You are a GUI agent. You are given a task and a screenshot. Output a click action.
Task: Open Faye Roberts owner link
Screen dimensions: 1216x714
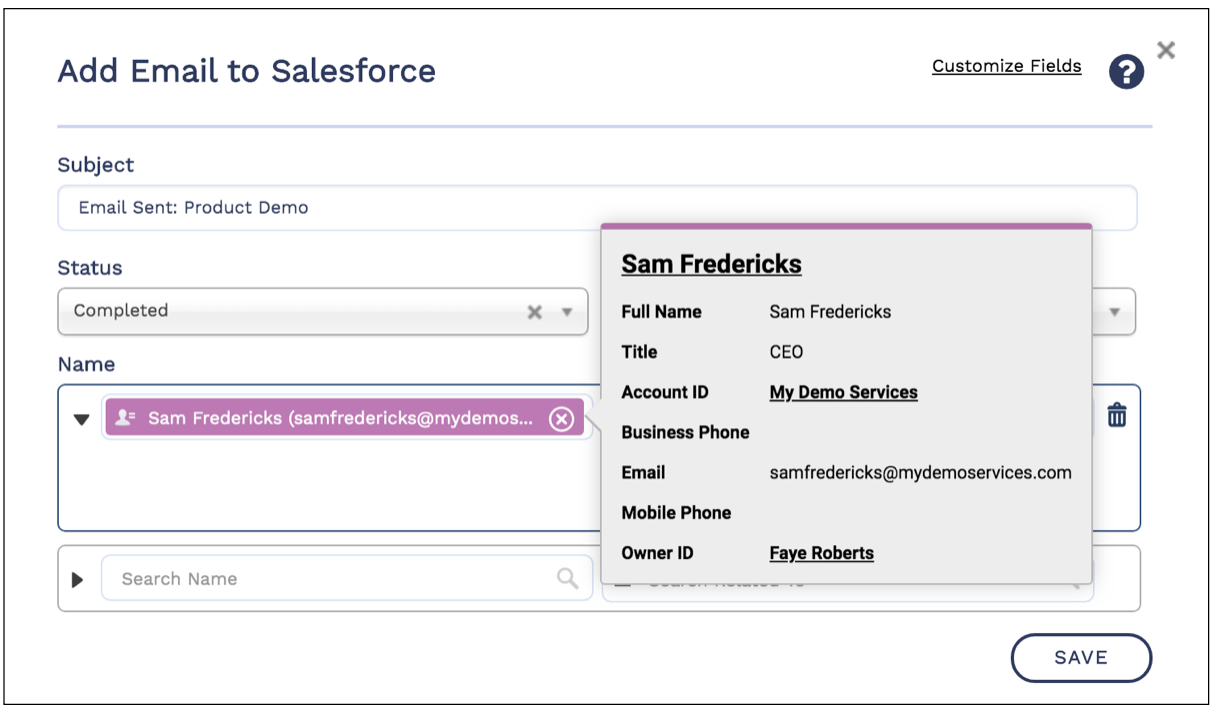pyautogui.click(x=821, y=553)
